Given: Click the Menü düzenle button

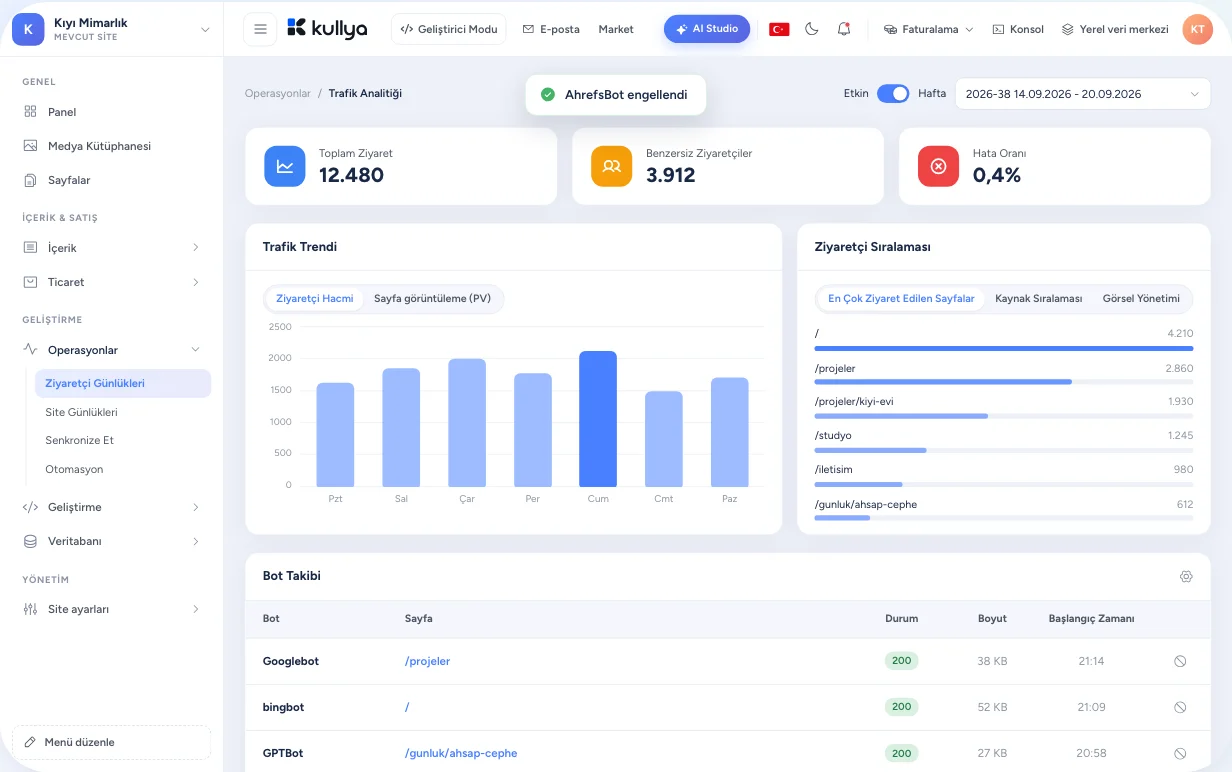Looking at the screenshot, I should [x=112, y=742].
